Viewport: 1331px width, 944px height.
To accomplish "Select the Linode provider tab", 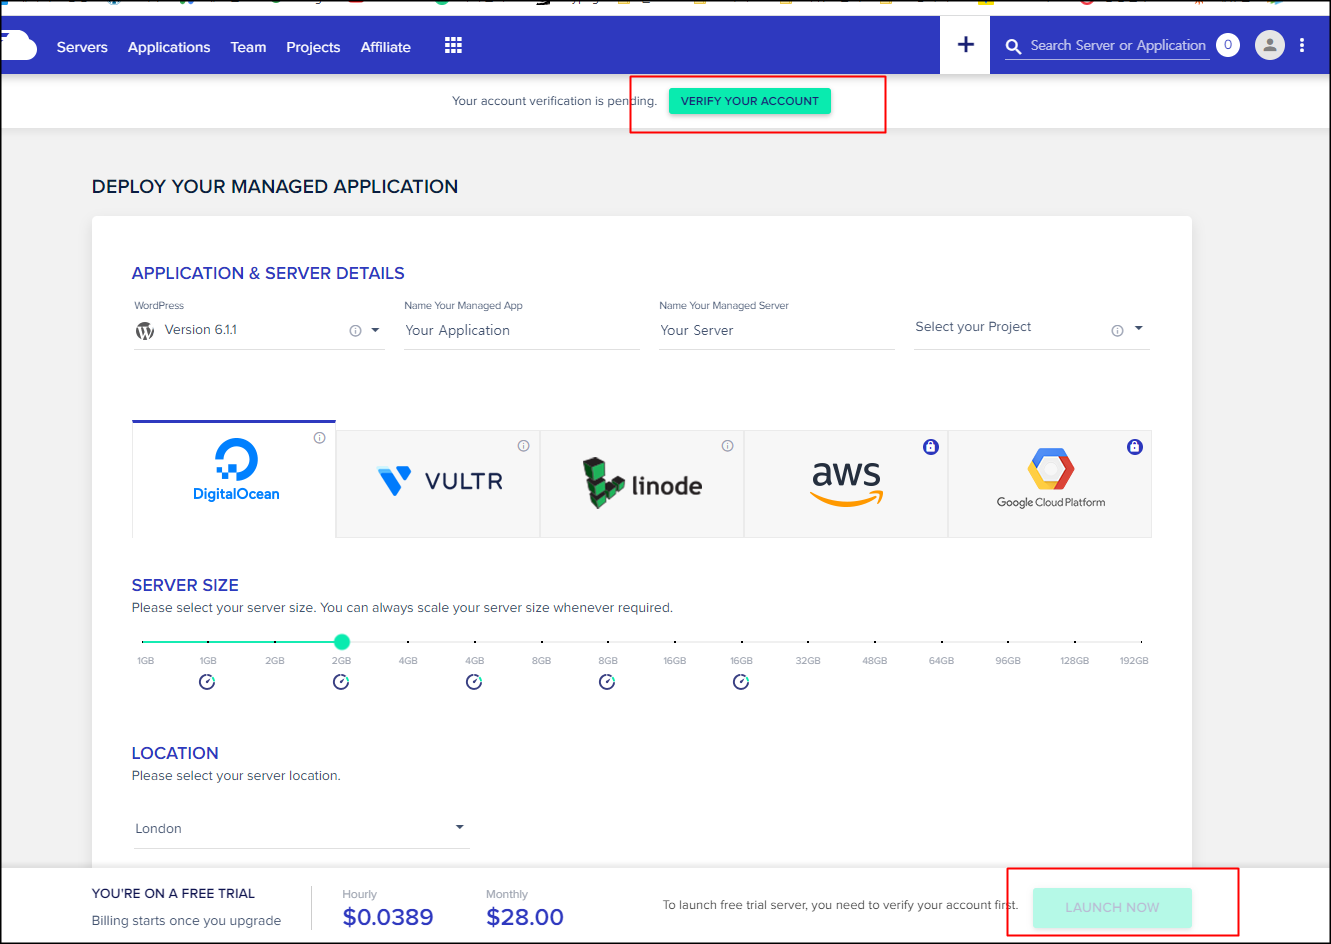I will pyautogui.click(x=642, y=484).
